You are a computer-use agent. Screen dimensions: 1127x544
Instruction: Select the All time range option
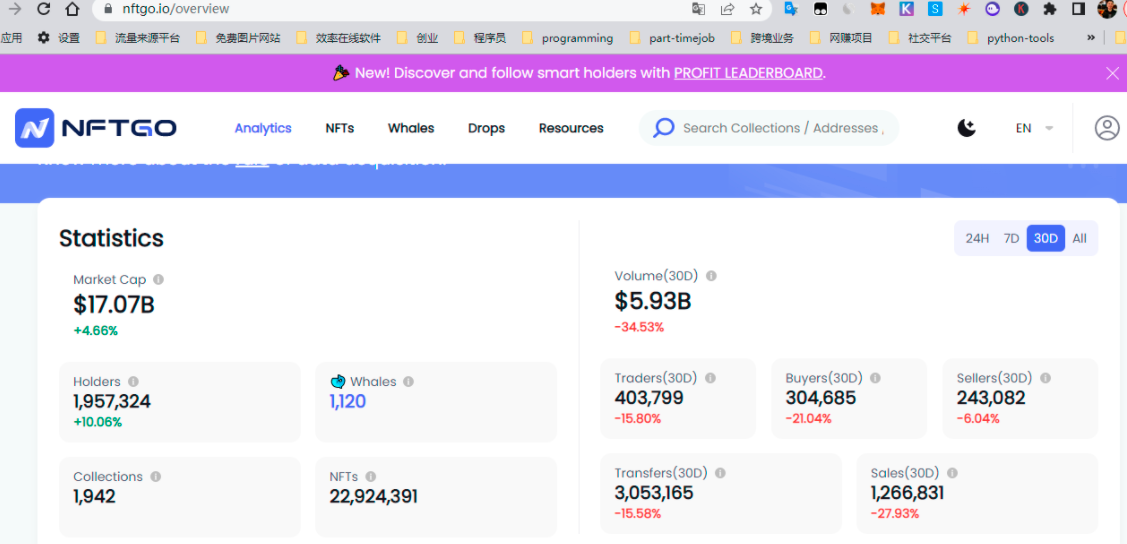click(x=1079, y=238)
